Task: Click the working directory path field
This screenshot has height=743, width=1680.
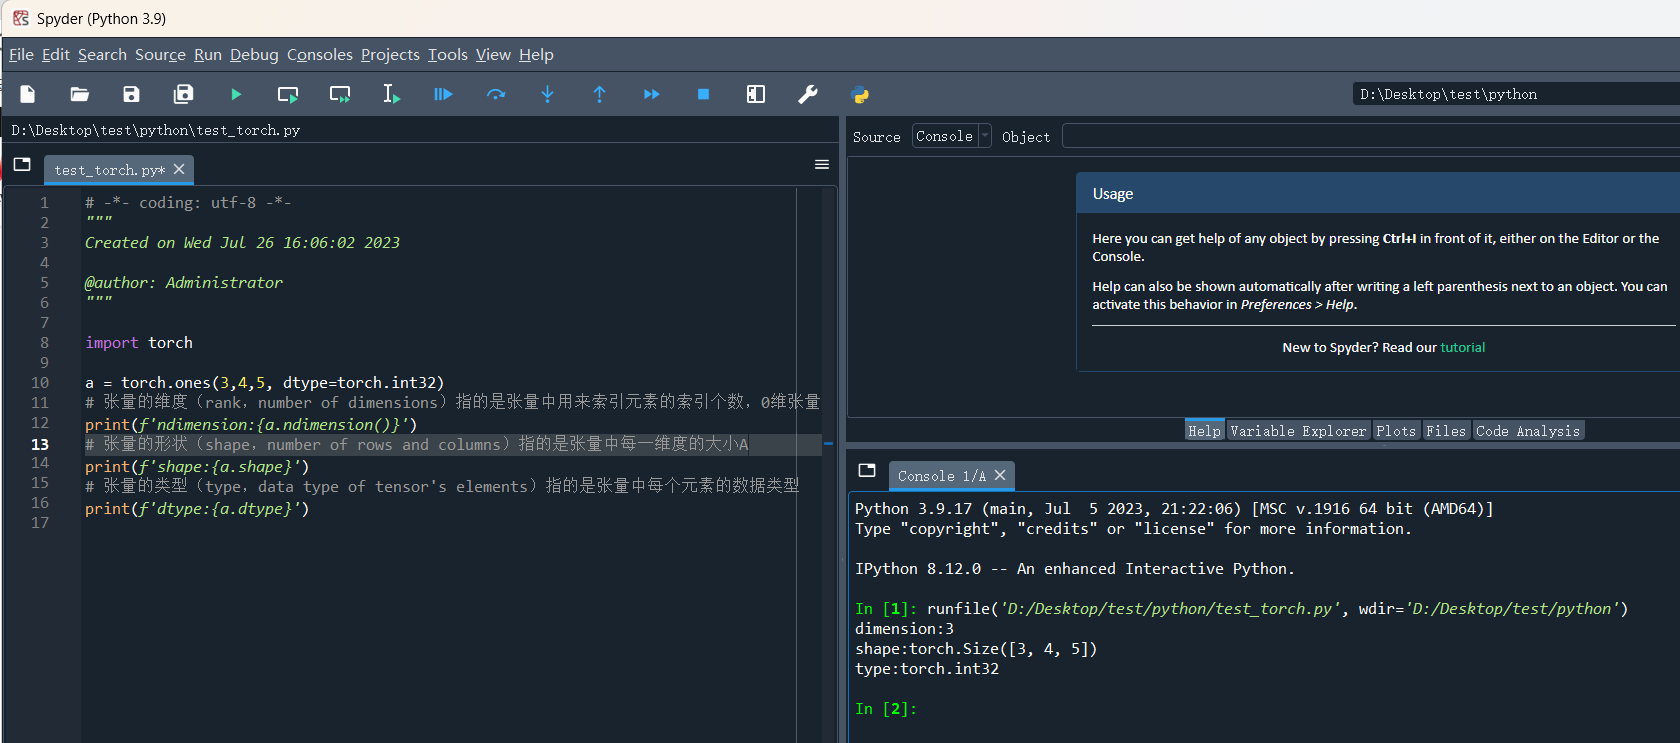Action: pos(1516,94)
